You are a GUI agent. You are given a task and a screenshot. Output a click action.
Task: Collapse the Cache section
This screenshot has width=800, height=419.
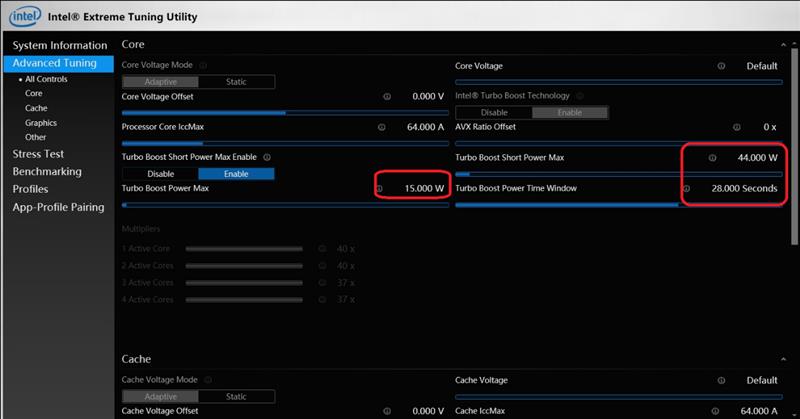[x=783, y=359]
